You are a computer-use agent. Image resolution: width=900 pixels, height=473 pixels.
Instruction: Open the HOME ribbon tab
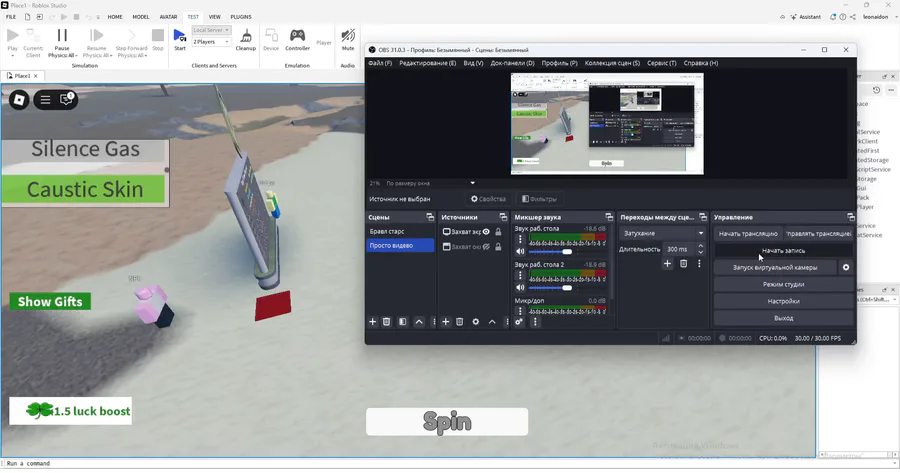(115, 17)
